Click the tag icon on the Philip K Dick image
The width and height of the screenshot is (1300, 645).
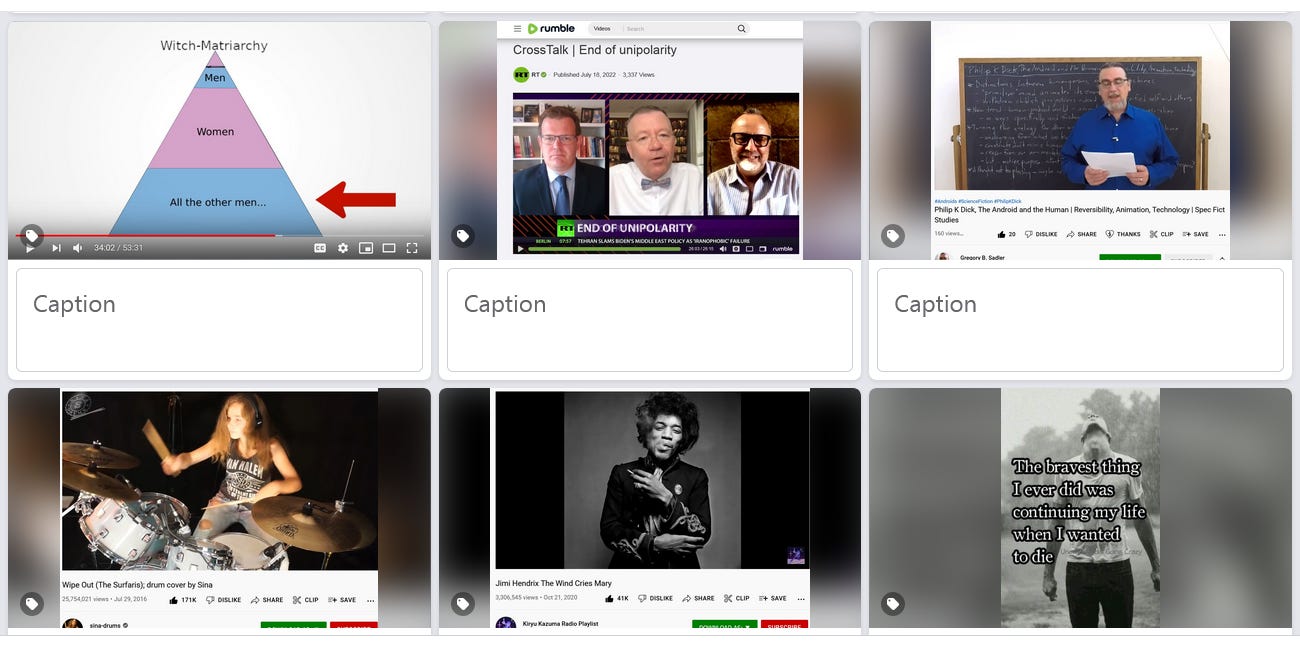click(893, 236)
